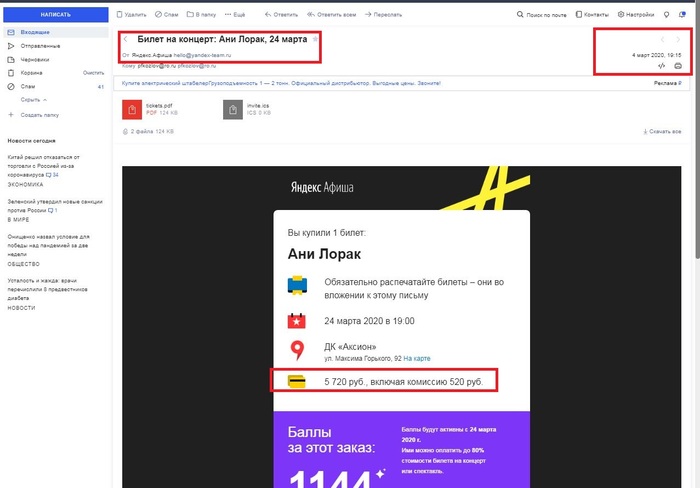Click the lightbulb icon in top bar
The width and height of the screenshot is (700, 488).
click(x=667, y=15)
